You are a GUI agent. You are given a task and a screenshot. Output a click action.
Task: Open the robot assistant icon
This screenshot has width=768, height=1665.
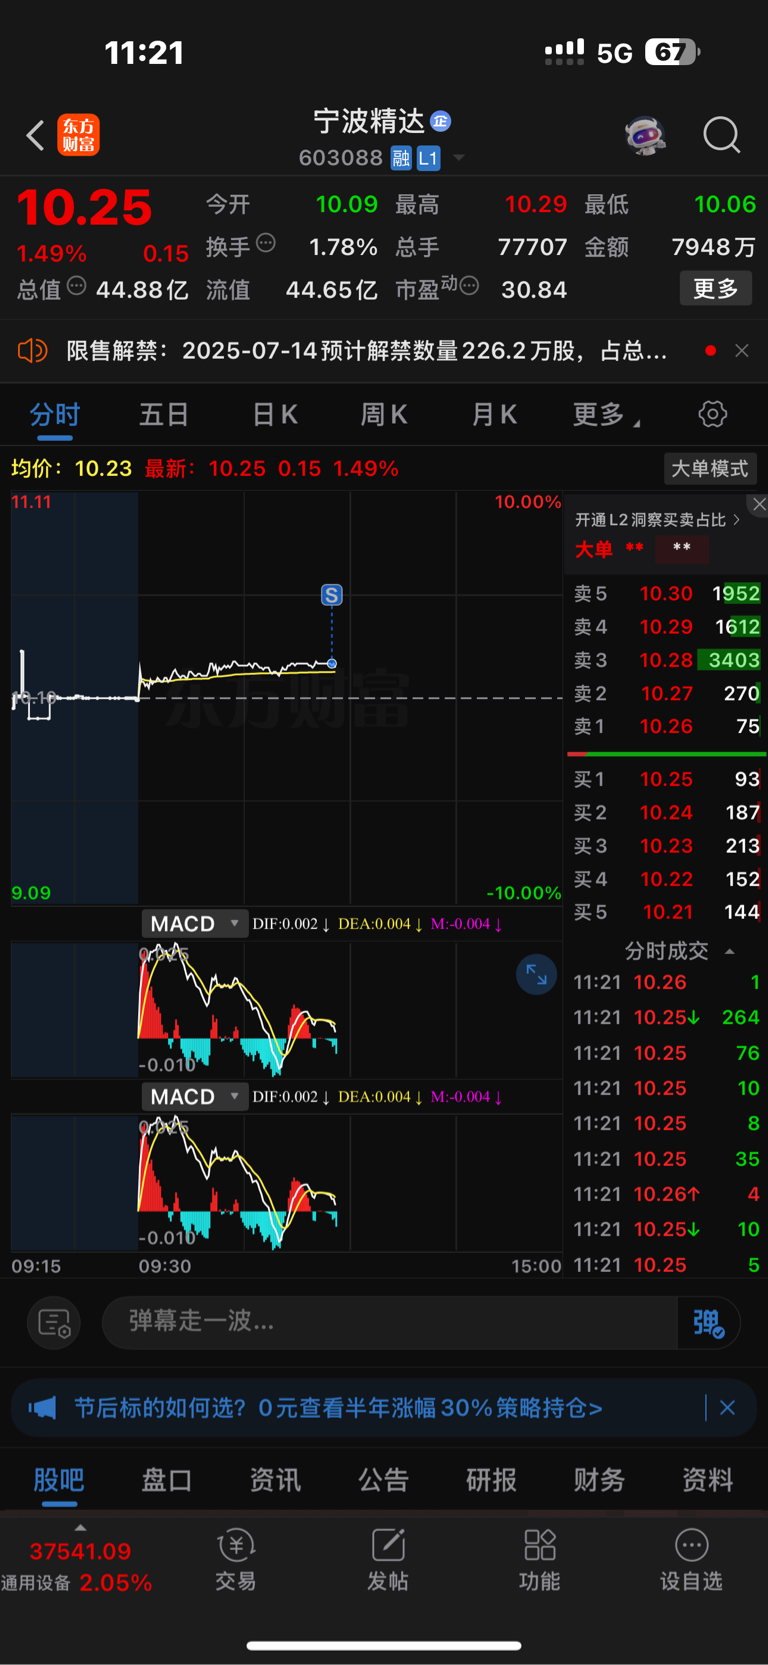tap(646, 135)
